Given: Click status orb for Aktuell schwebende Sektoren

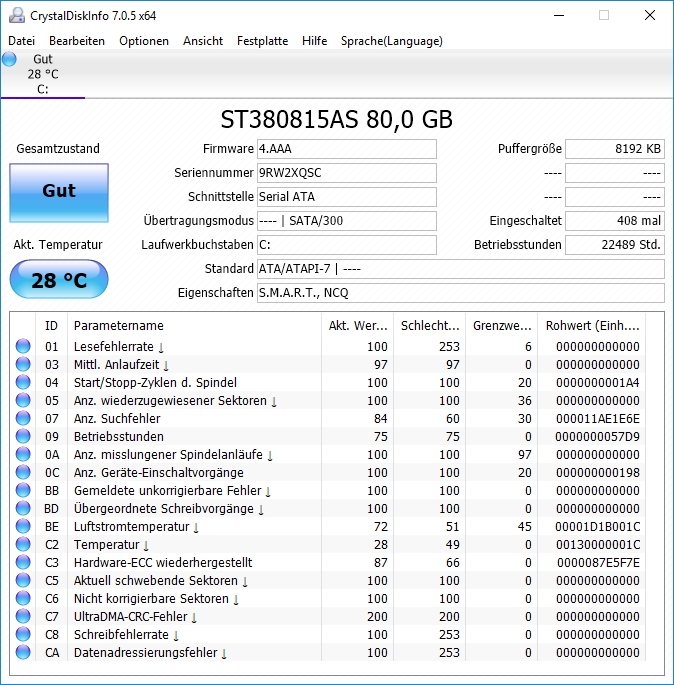Looking at the screenshot, I should pyautogui.click(x=23, y=580).
